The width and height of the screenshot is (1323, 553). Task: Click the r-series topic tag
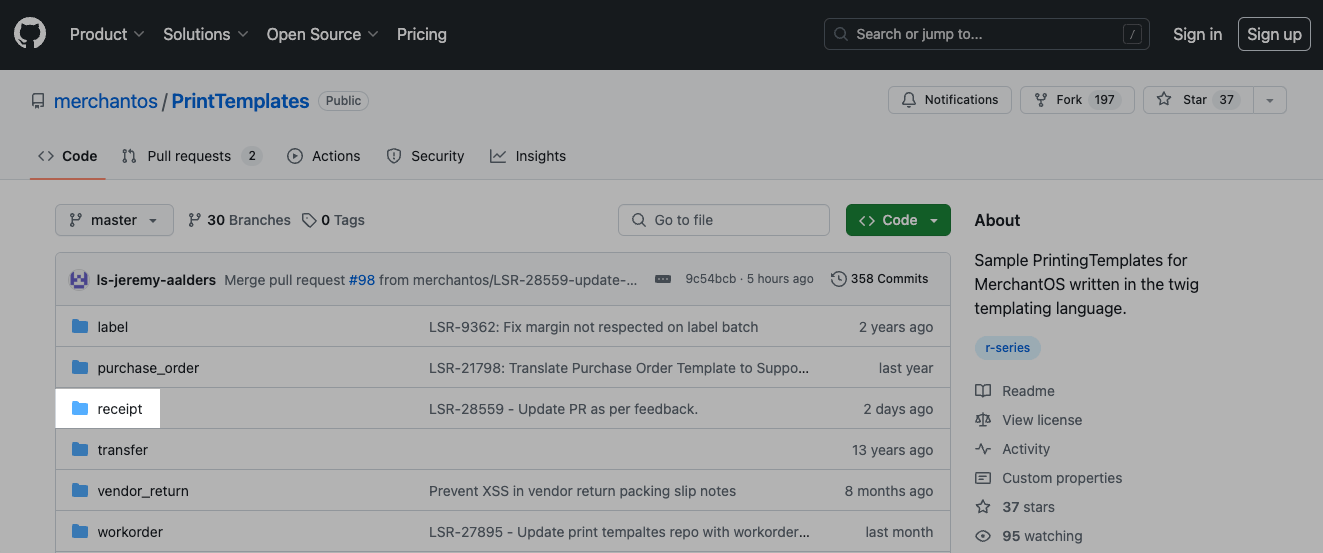tap(1008, 348)
